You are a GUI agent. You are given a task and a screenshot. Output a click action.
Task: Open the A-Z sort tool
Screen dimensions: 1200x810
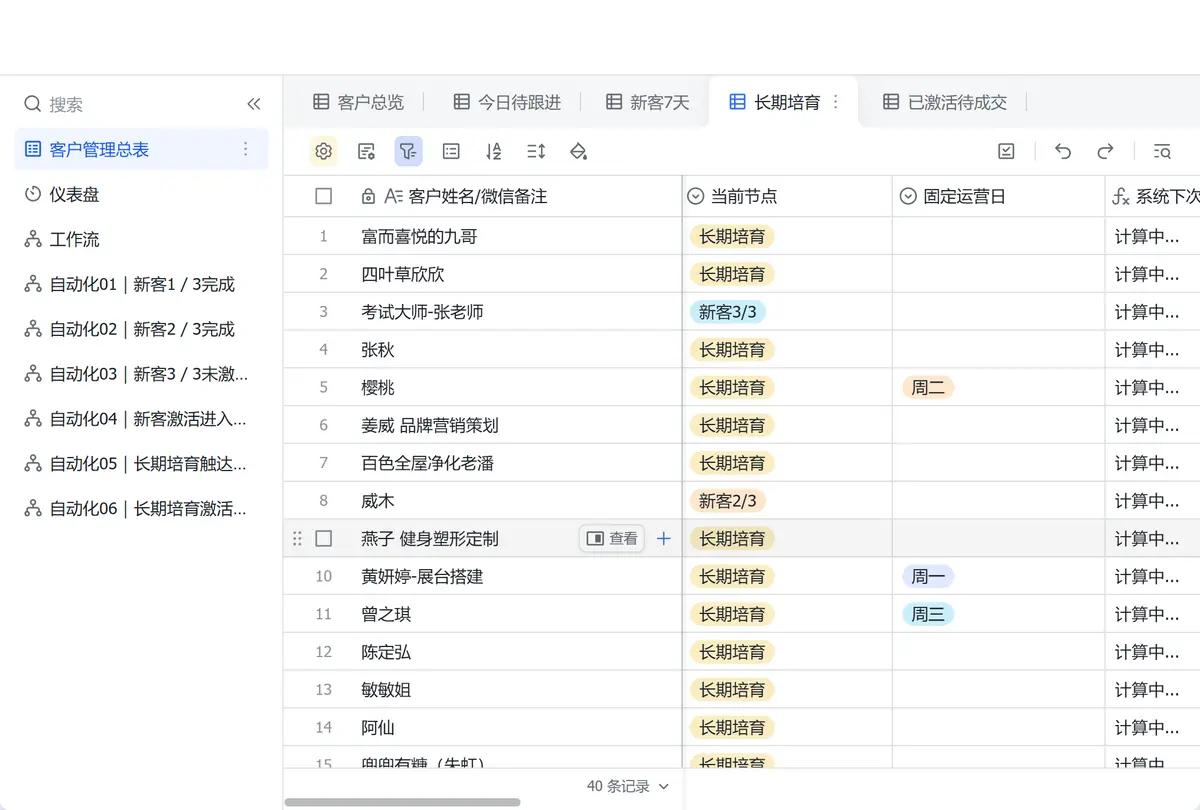493,151
